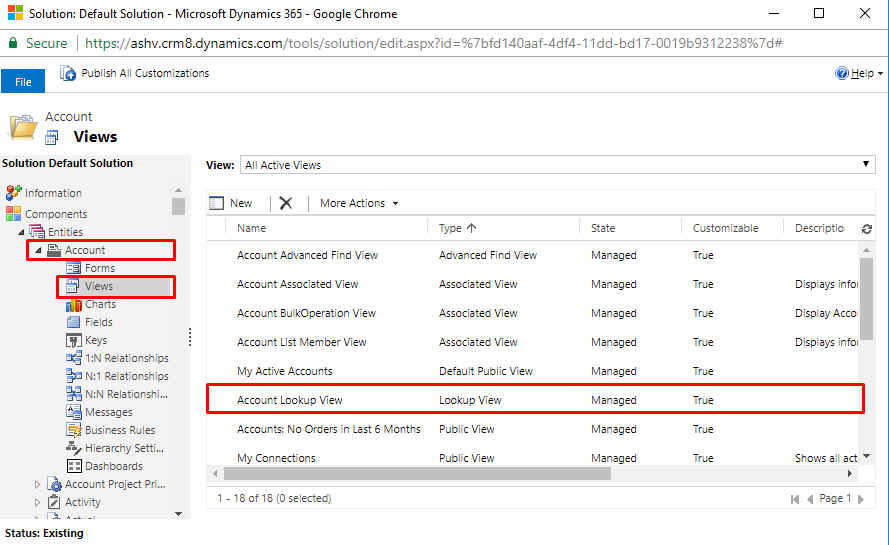The height and width of the screenshot is (545, 889).
Task: Open the Help dropdown arrow
Action: 880,74
